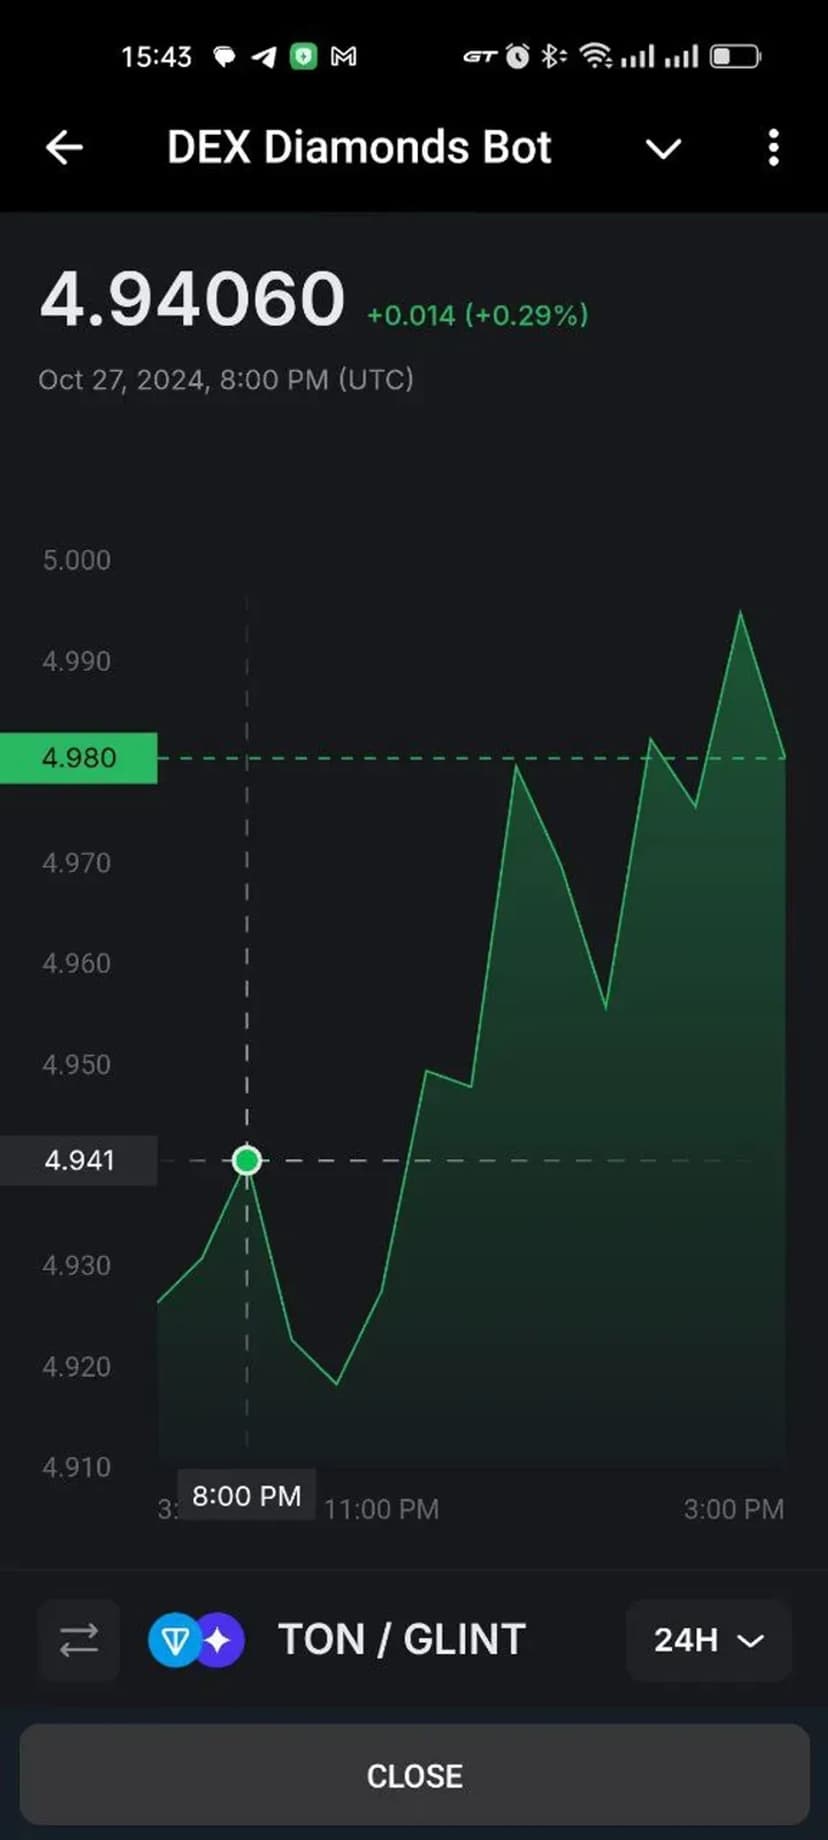828x1840 pixels.
Task: Tap the DEX Diamonds Bot title
Action: [x=359, y=148]
